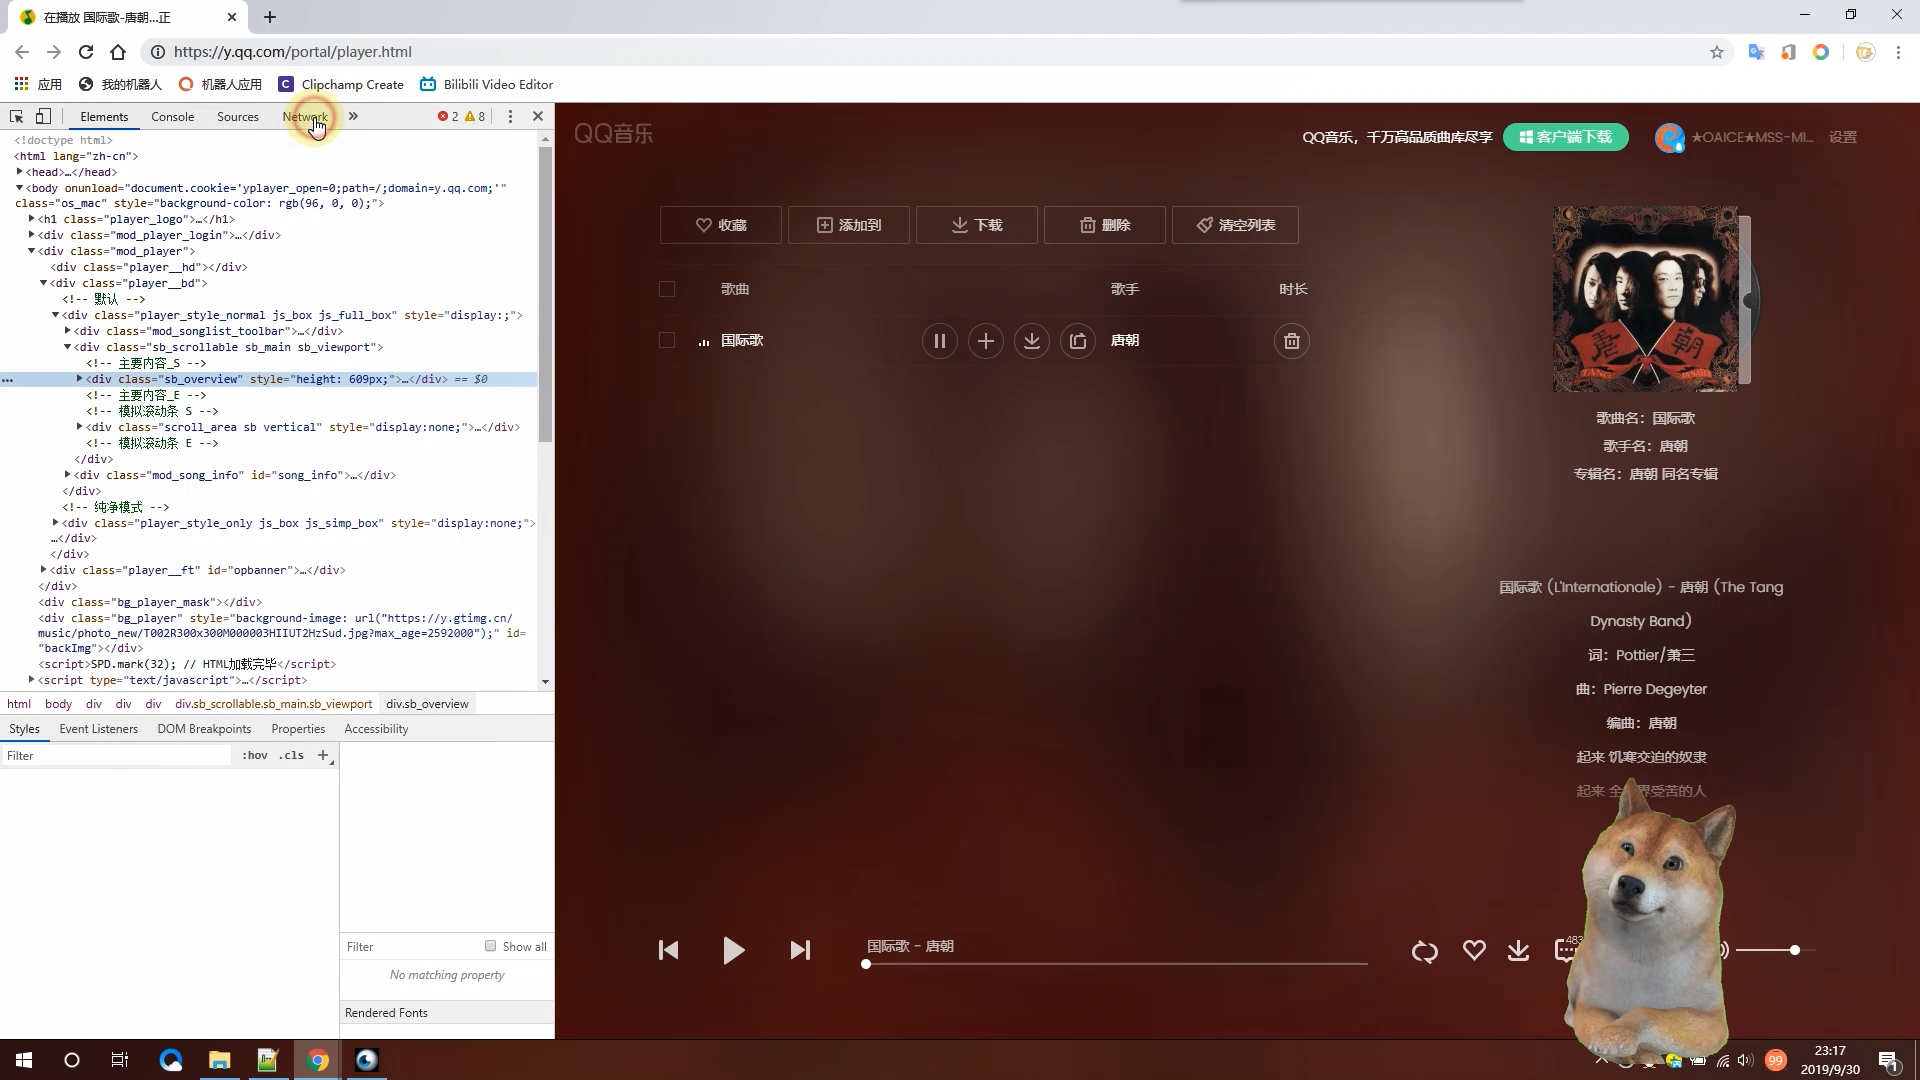Delete the song using the row's trash icon
The width and height of the screenshot is (1920, 1080).
1291,341
